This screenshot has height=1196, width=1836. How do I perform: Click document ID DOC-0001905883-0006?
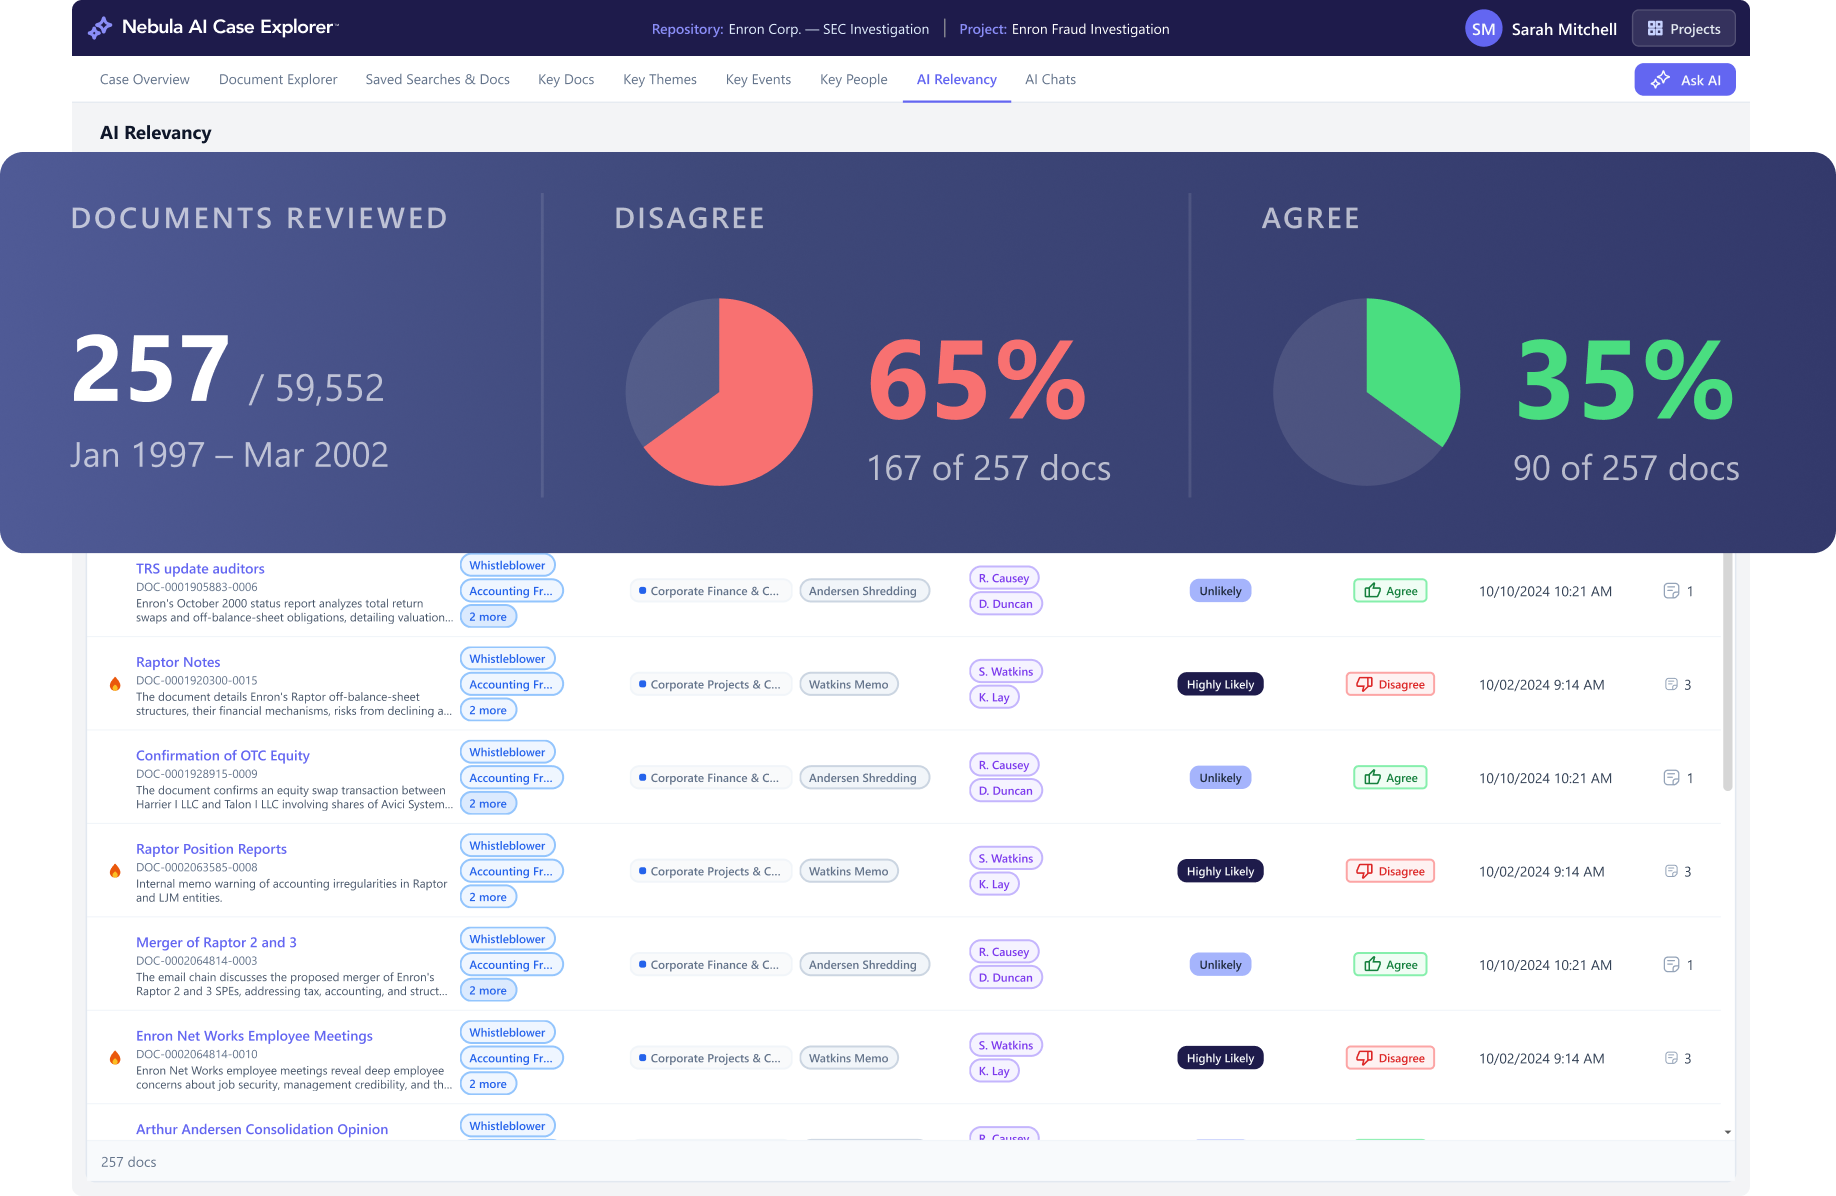point(197,587)
